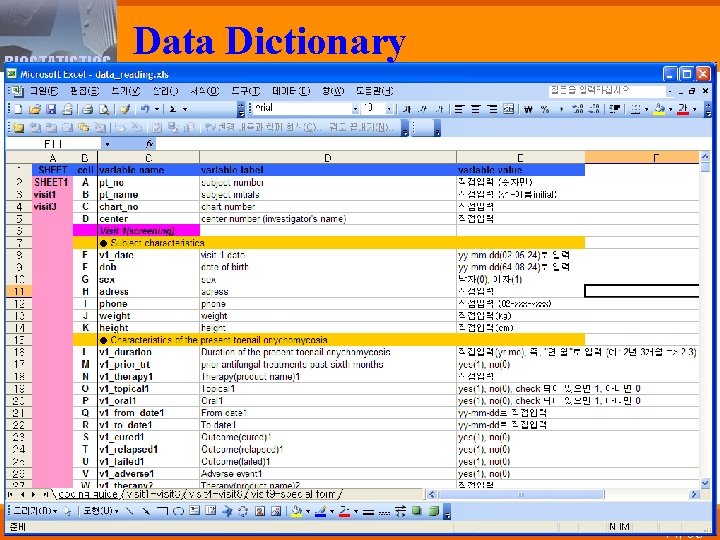Select the Oval drawing tool
Viewport: 720px width, 540px height.
click(x=179, y=511)
